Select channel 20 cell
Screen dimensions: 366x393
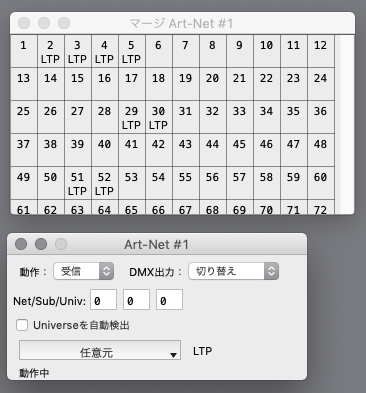213,84
